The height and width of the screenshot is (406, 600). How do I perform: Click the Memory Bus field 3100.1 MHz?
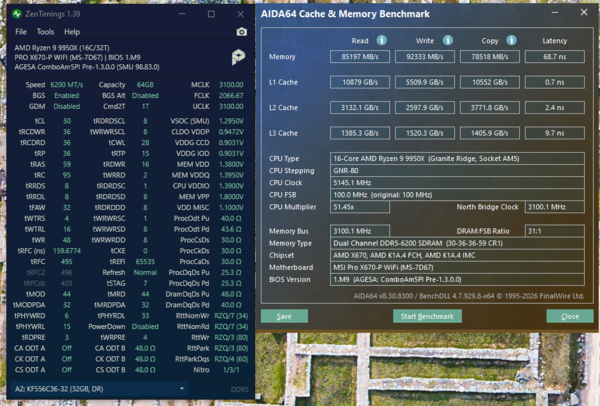click(x=360, y=231)
